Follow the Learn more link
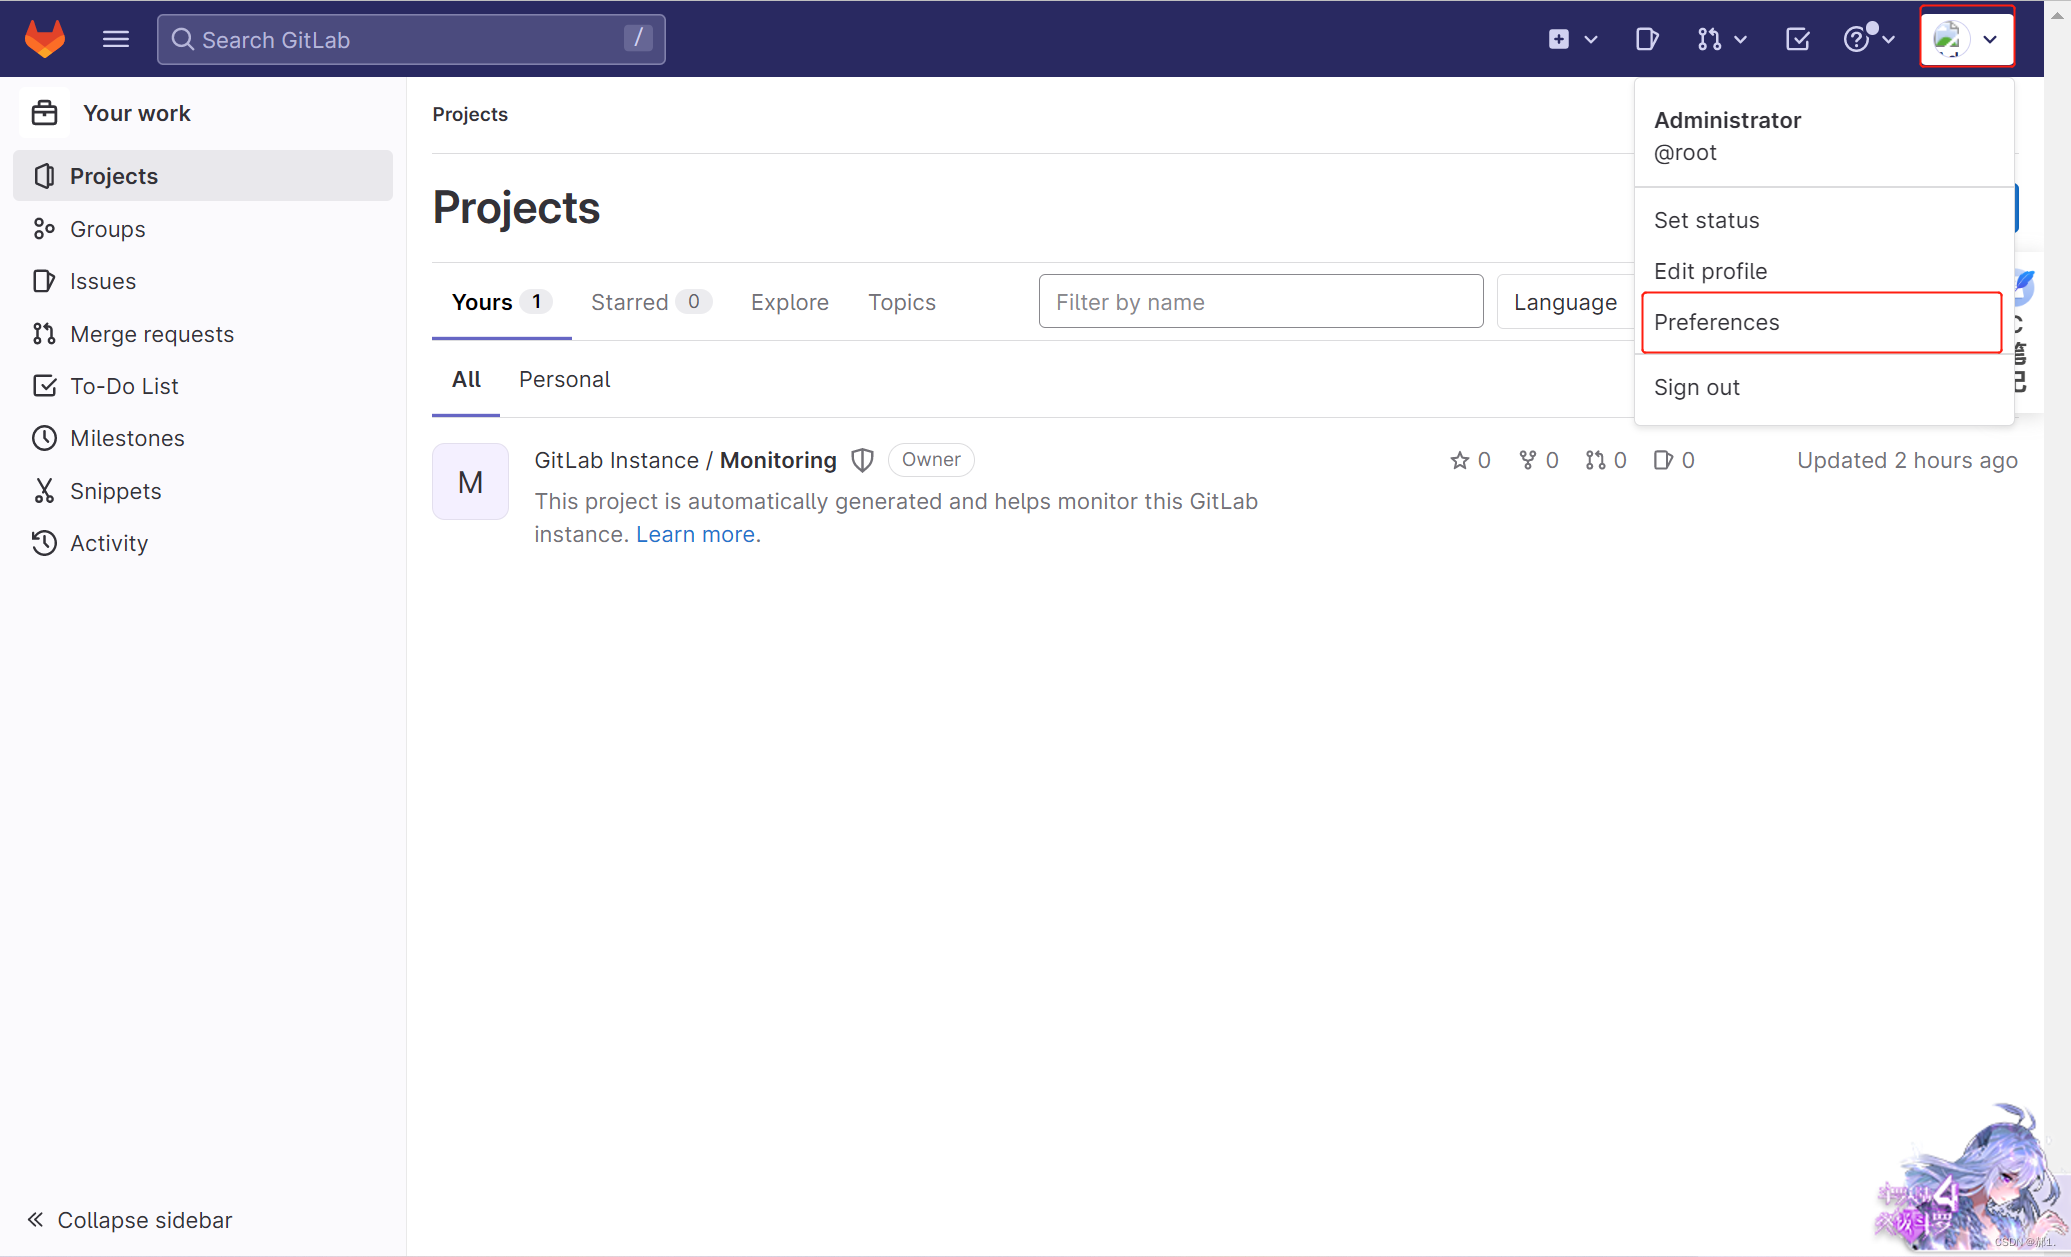This screenshot has height=1257, width=2071. coord(695,534)
